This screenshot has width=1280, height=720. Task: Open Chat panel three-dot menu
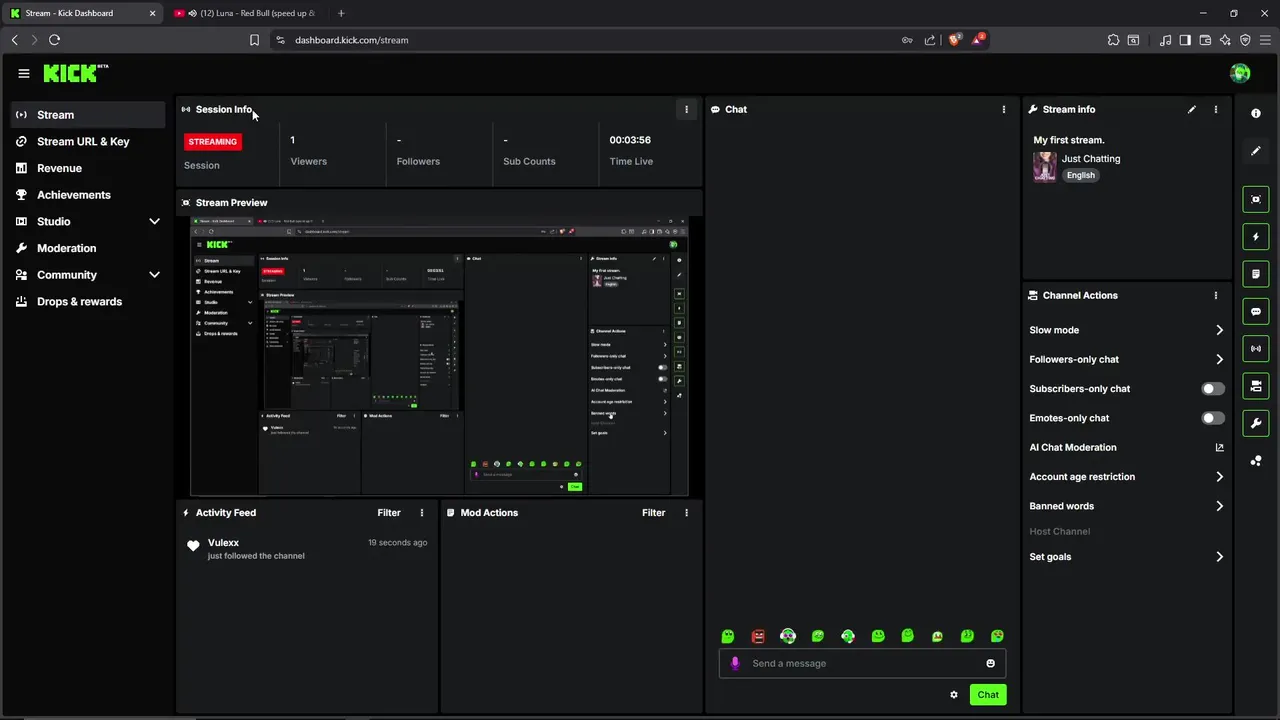(1004, 109)
